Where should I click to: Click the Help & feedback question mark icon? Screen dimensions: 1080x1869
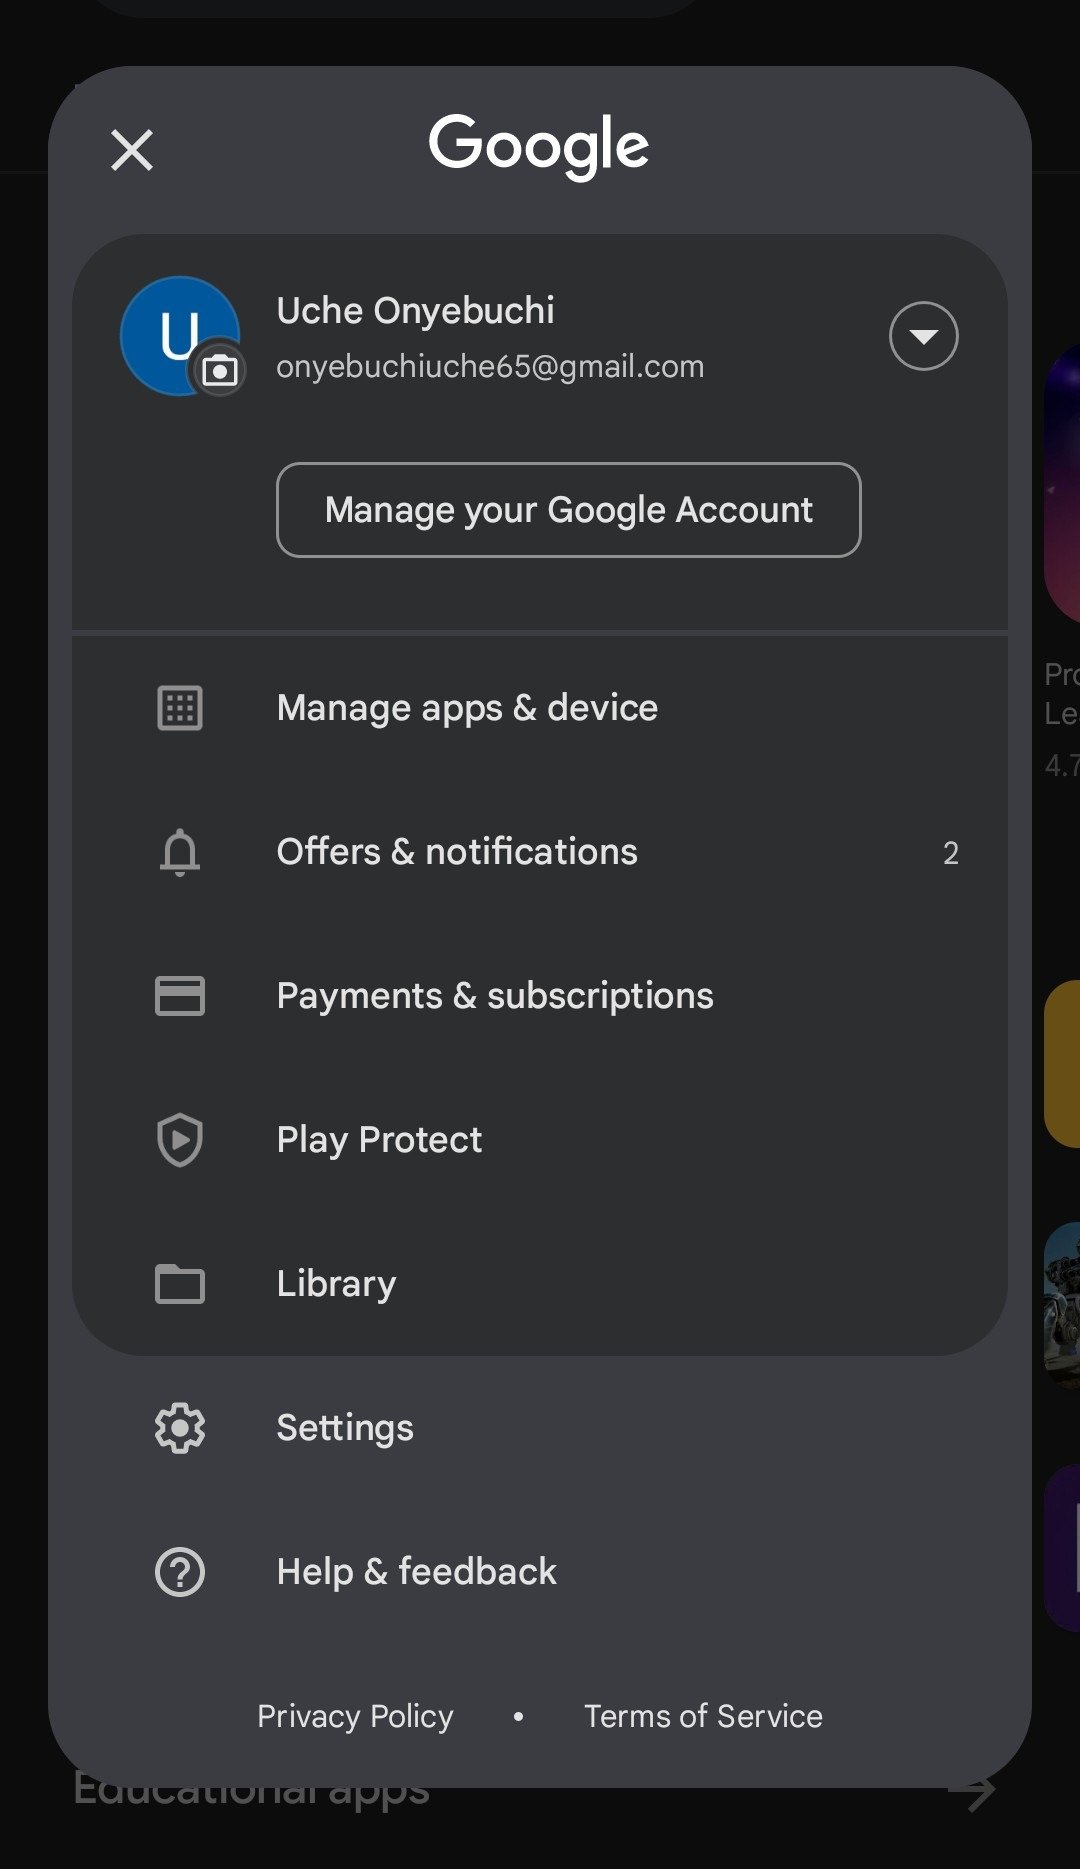[x=180, y=1572]
